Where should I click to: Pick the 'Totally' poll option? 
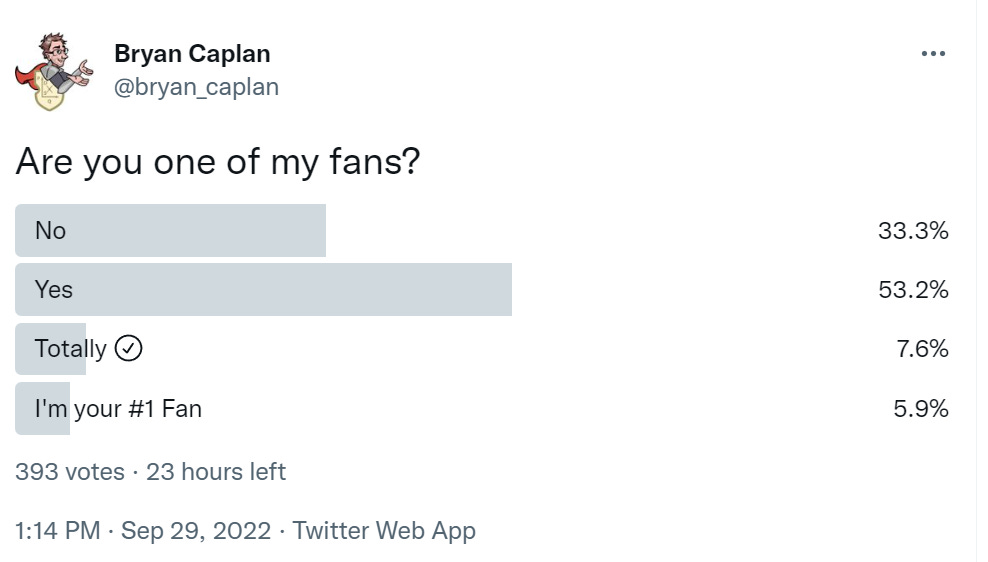[x=70, y=349]
